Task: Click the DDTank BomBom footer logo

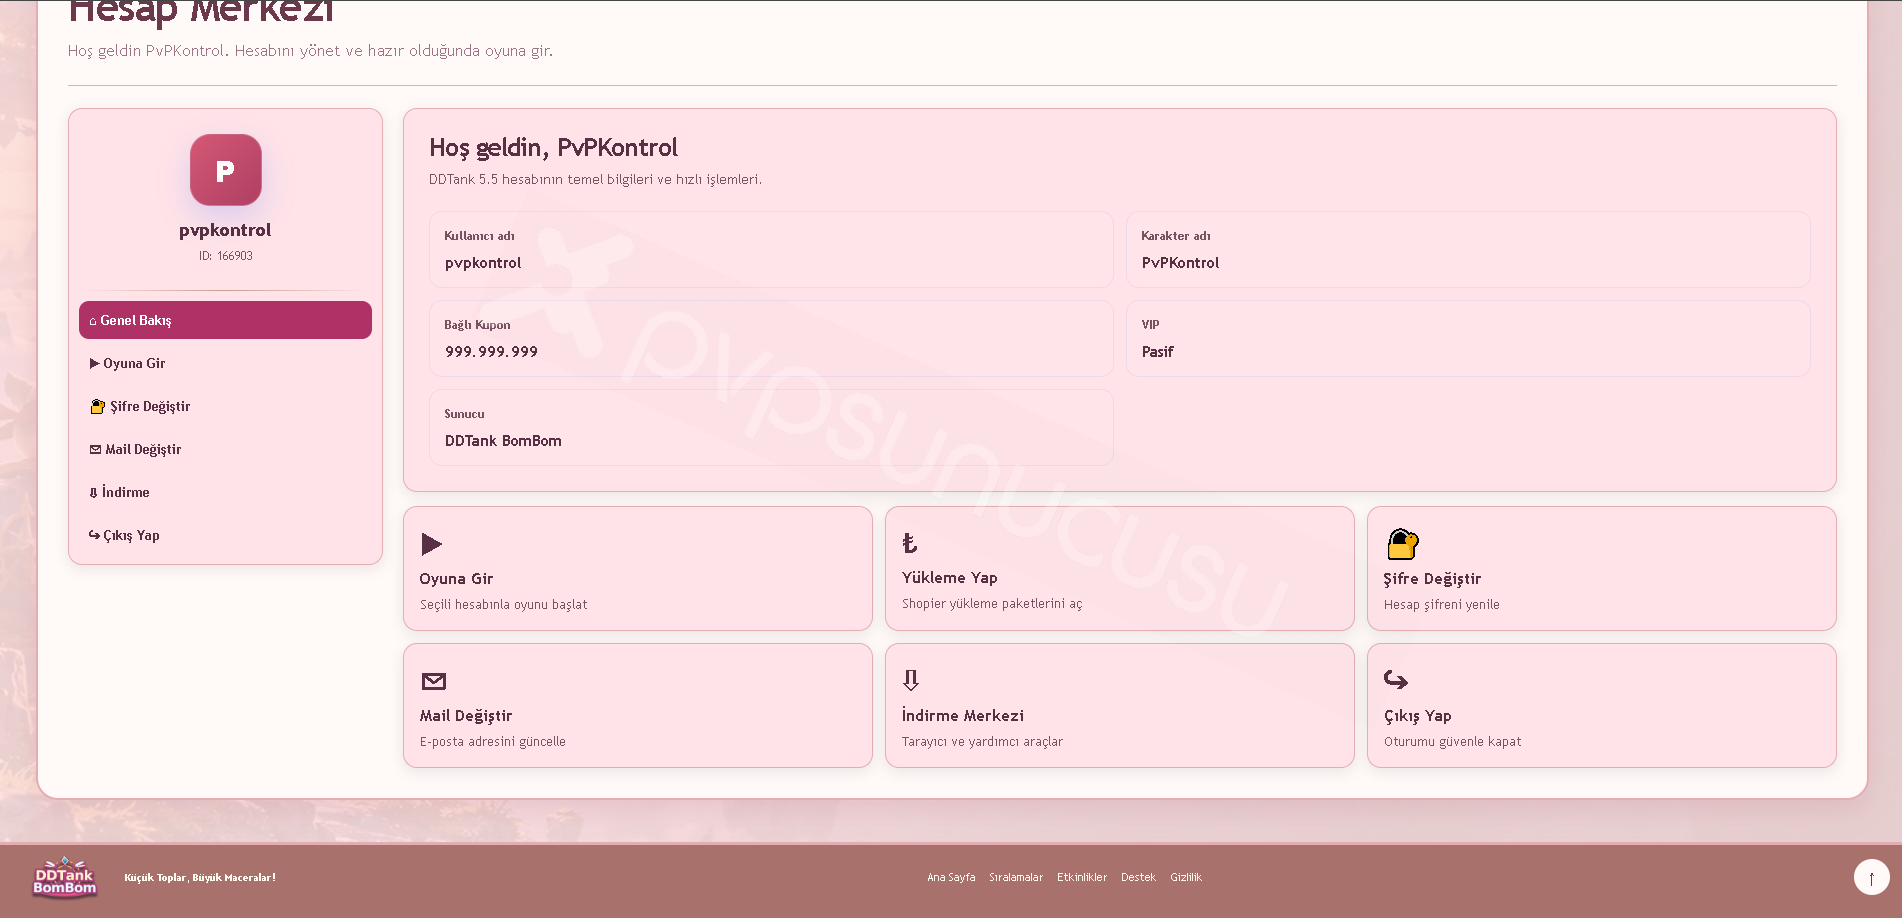Action: (65, 878)
